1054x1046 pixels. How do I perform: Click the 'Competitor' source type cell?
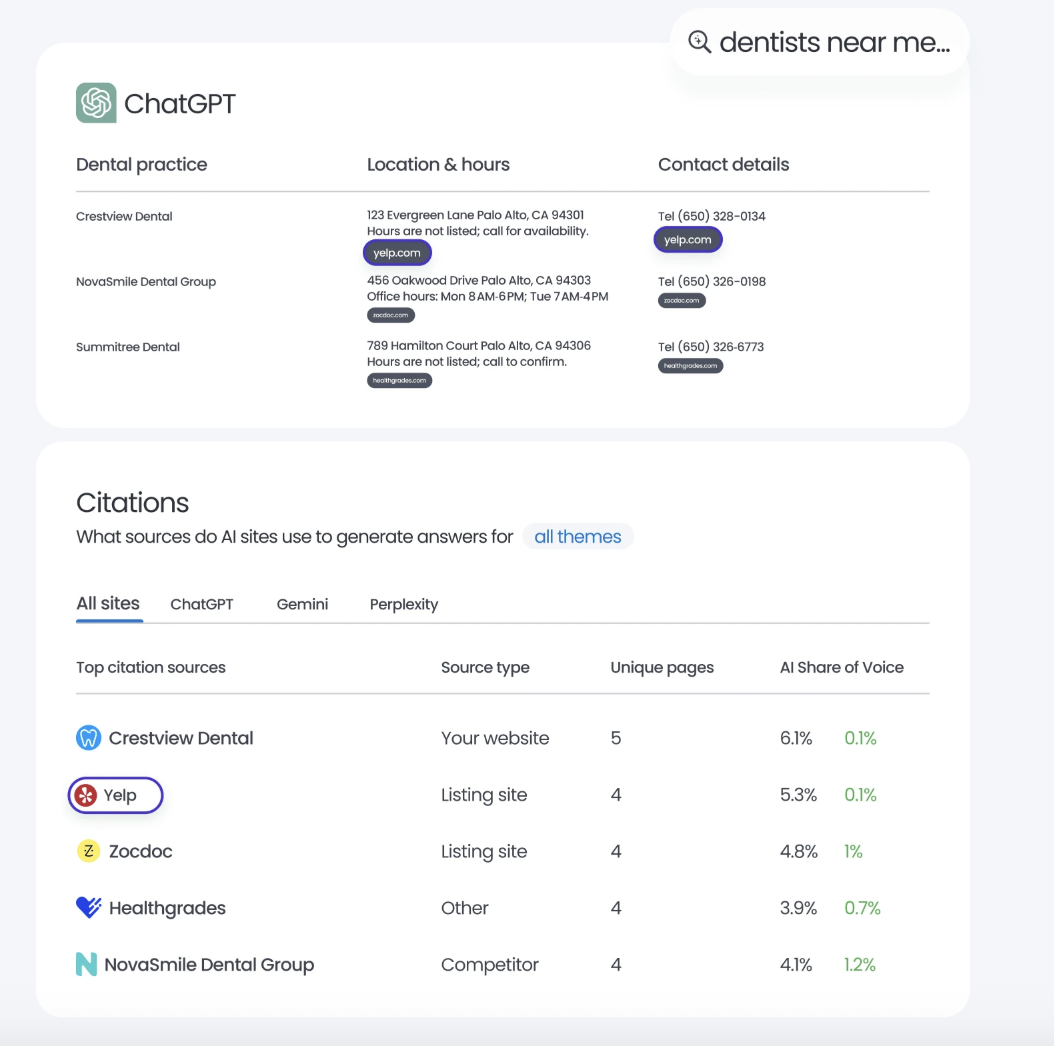point(489,965)
